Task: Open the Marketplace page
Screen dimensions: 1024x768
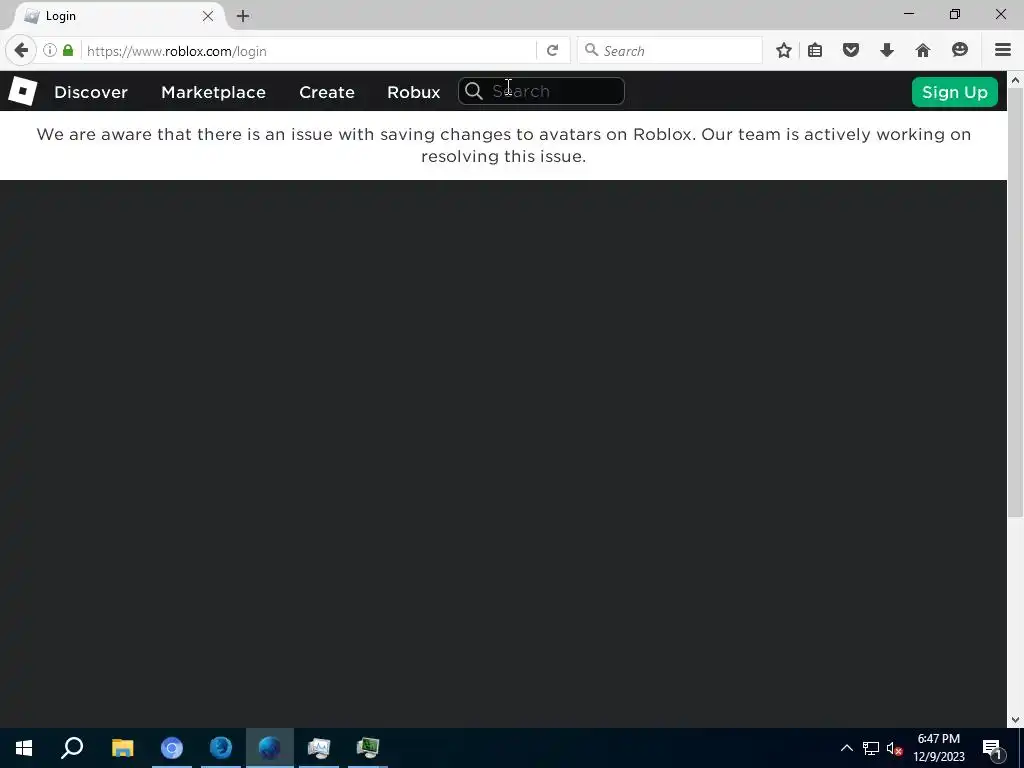Action: (x=213, y=92)
